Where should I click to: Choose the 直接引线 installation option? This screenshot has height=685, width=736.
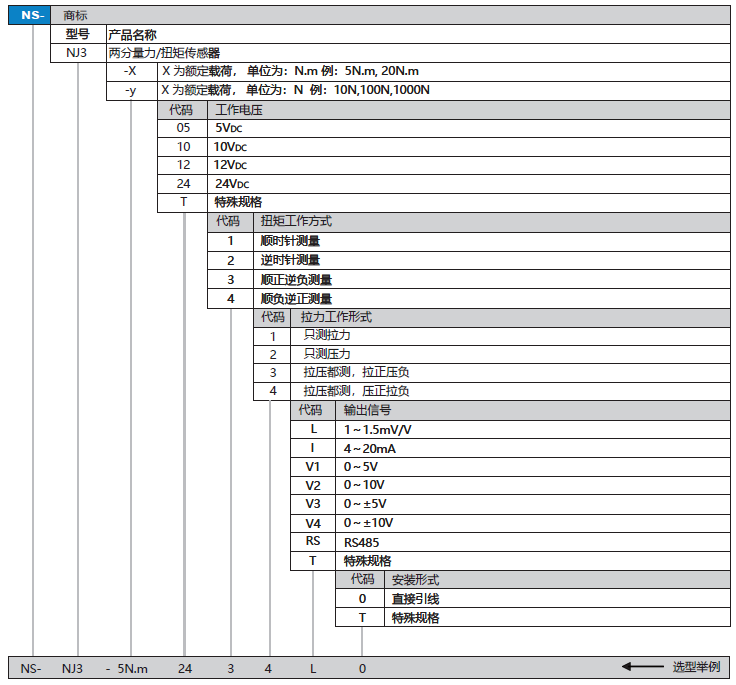point(415,598)
